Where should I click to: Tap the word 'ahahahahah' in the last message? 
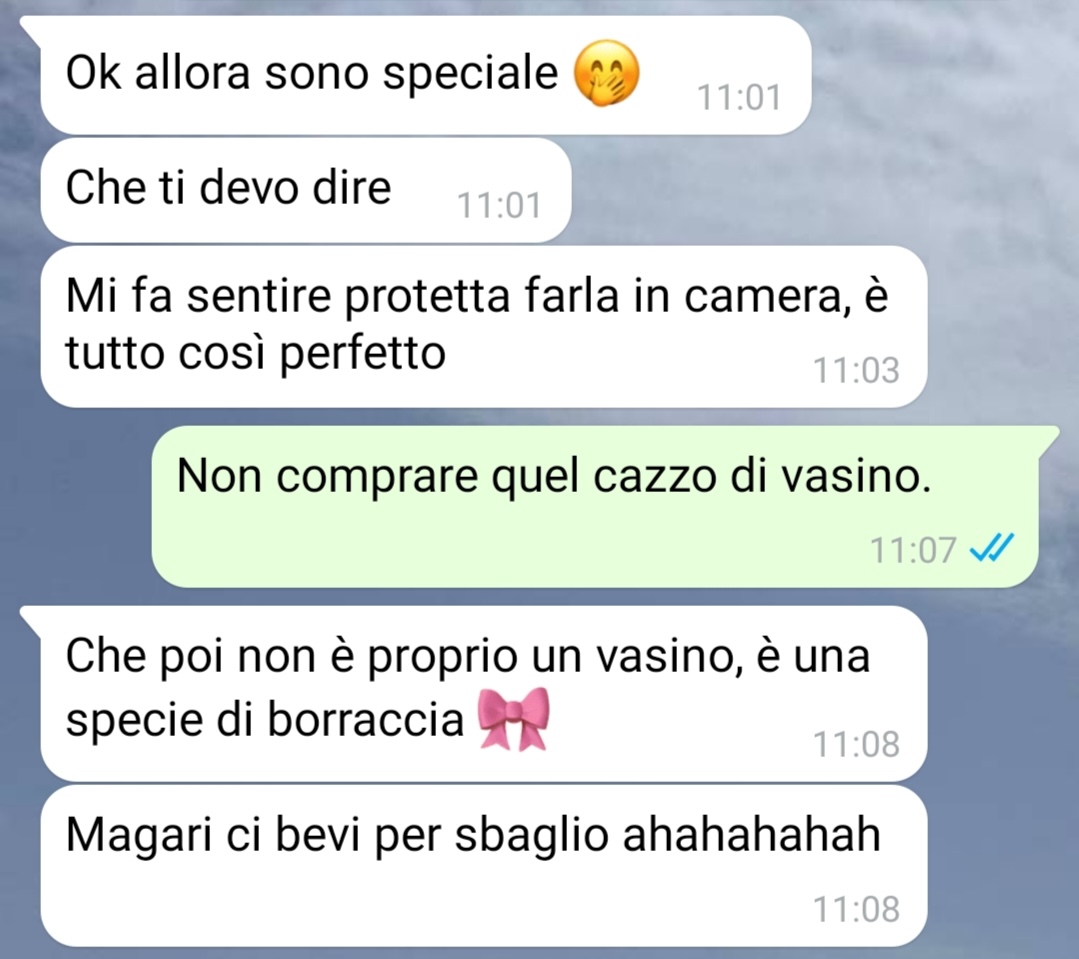click(x=751, y=834)
